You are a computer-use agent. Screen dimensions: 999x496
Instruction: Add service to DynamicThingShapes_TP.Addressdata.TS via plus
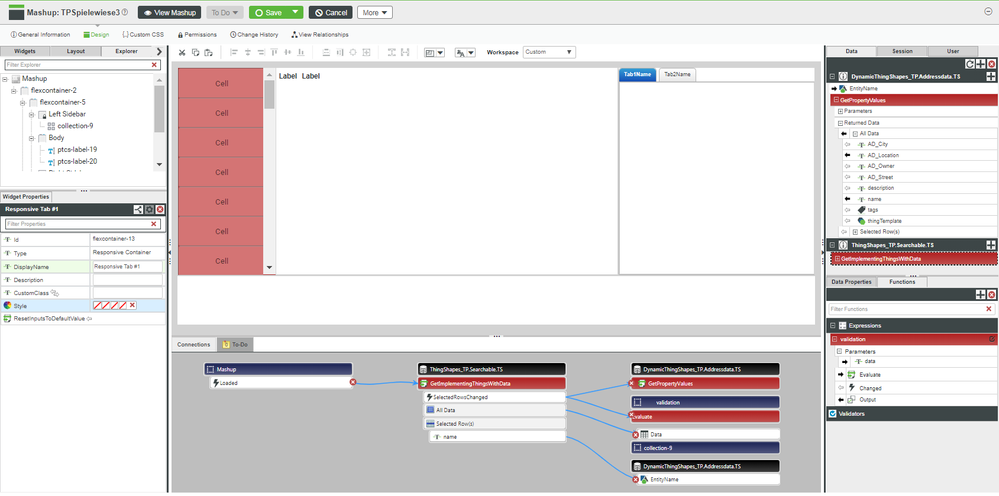(991, 76)
